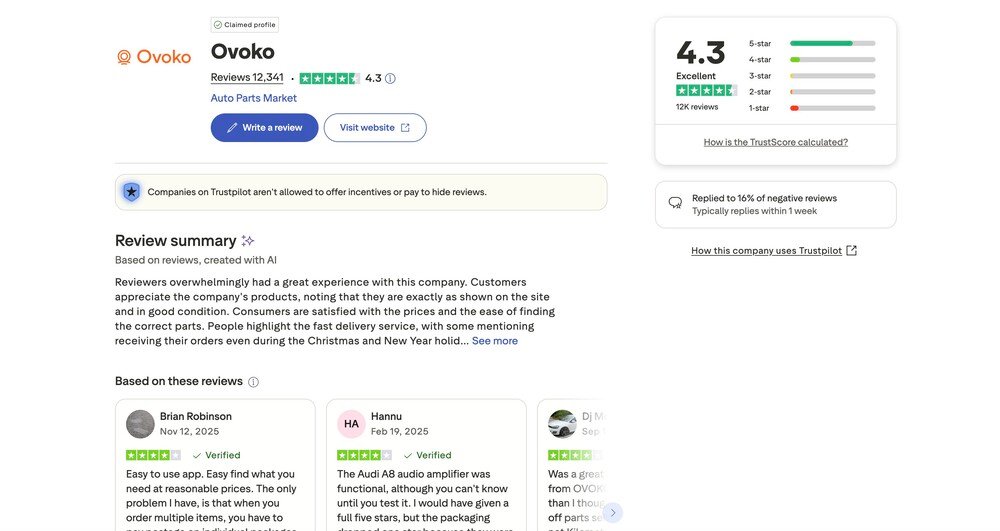Click the 12K reviews text
This screenshot has width=1000, height=531.
(697, 107)
